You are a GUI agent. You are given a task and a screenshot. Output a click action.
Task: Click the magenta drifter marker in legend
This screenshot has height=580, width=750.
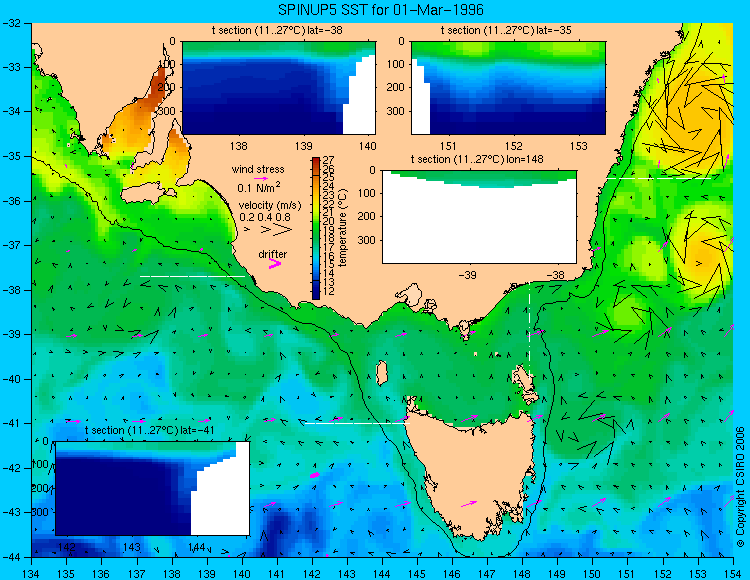(x=275, y=263)
